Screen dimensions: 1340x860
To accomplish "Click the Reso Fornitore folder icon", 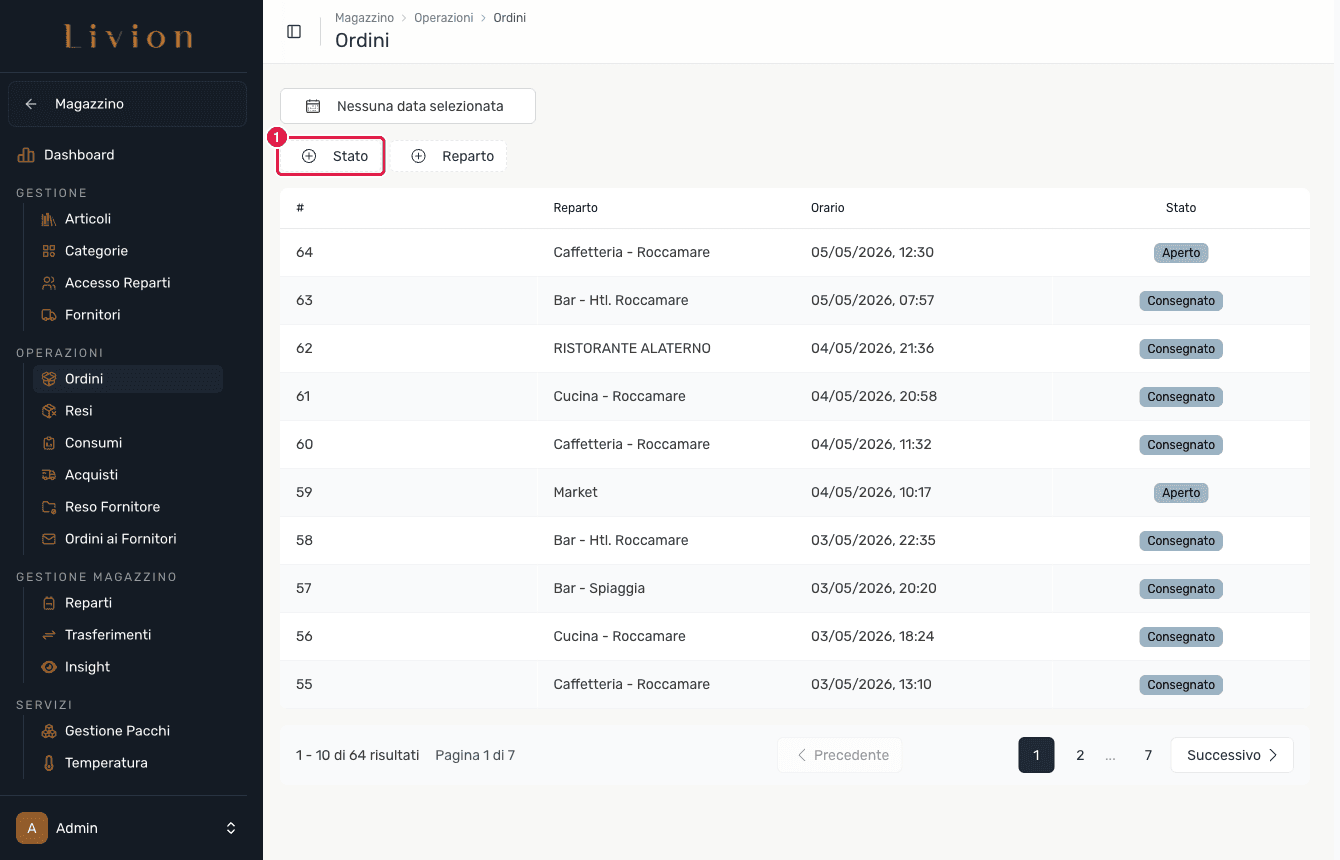I will click(x=48, y=507).
